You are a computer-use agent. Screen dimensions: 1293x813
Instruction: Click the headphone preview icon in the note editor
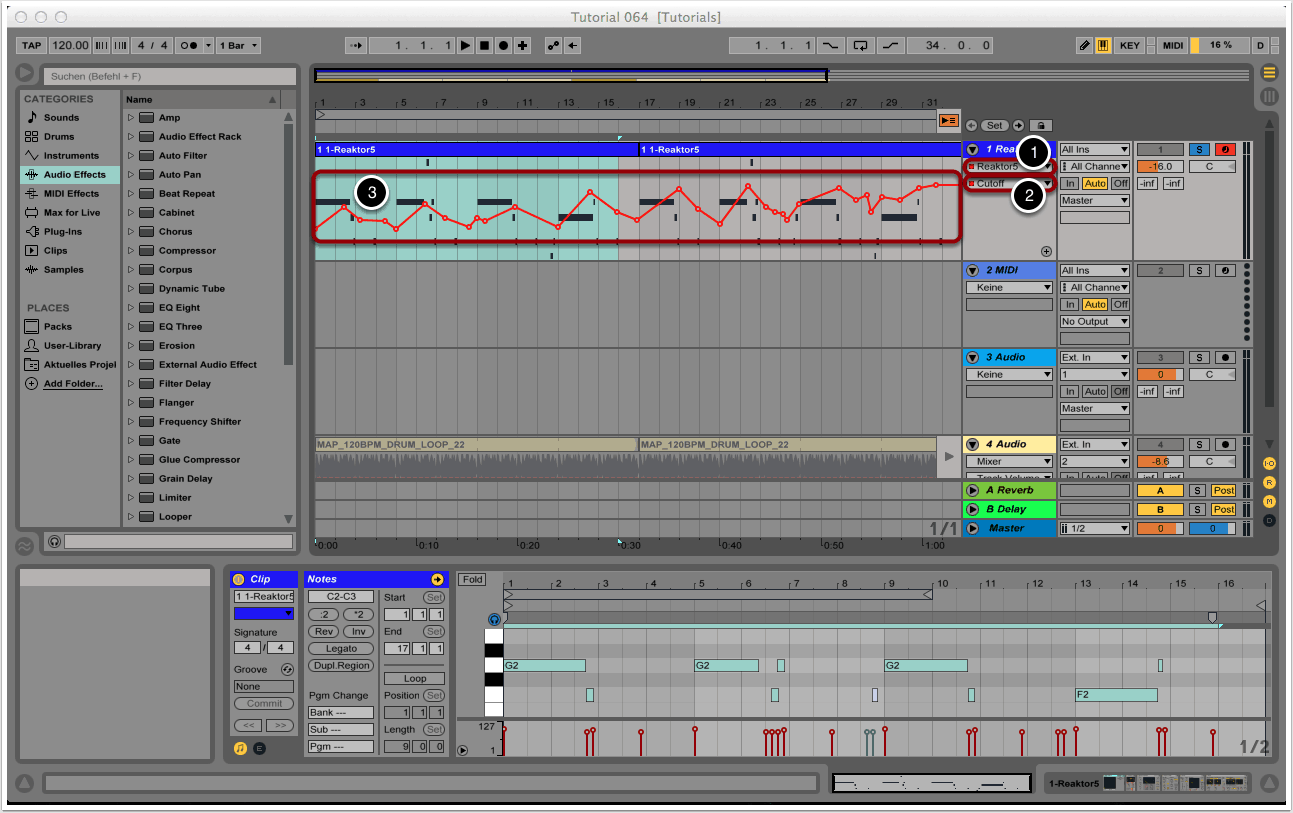pos(494,620)
